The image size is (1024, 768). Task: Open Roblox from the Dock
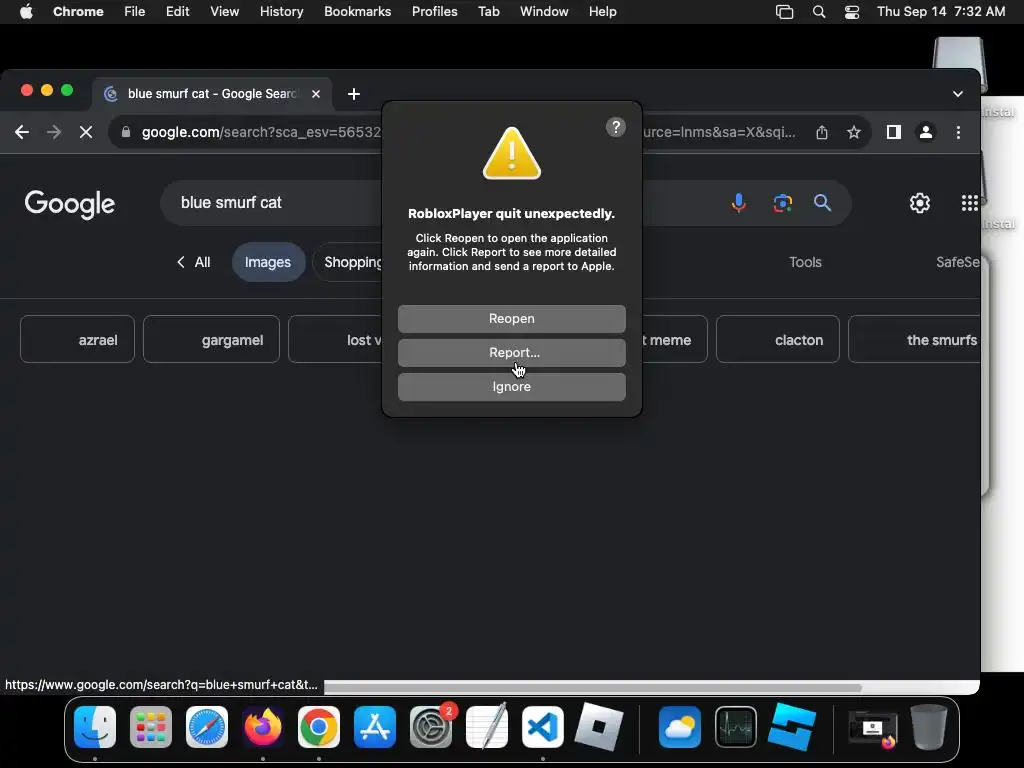pyautogui.click(x=599, y=727)
